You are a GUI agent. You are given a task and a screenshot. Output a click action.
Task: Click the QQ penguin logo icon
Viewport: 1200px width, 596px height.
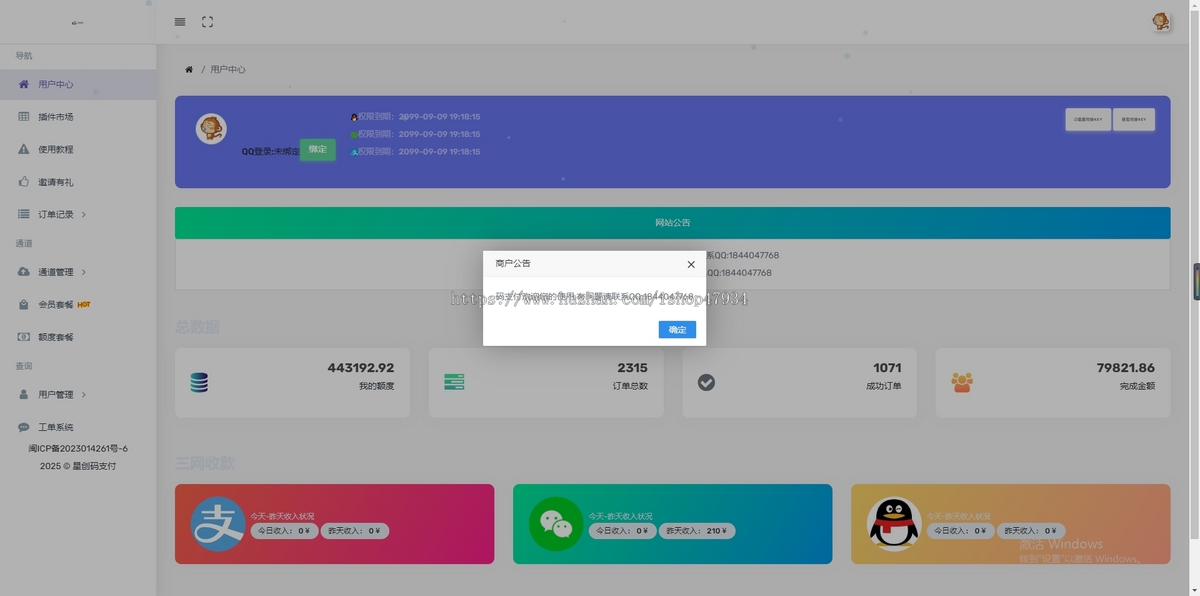(x=894, y=524)
